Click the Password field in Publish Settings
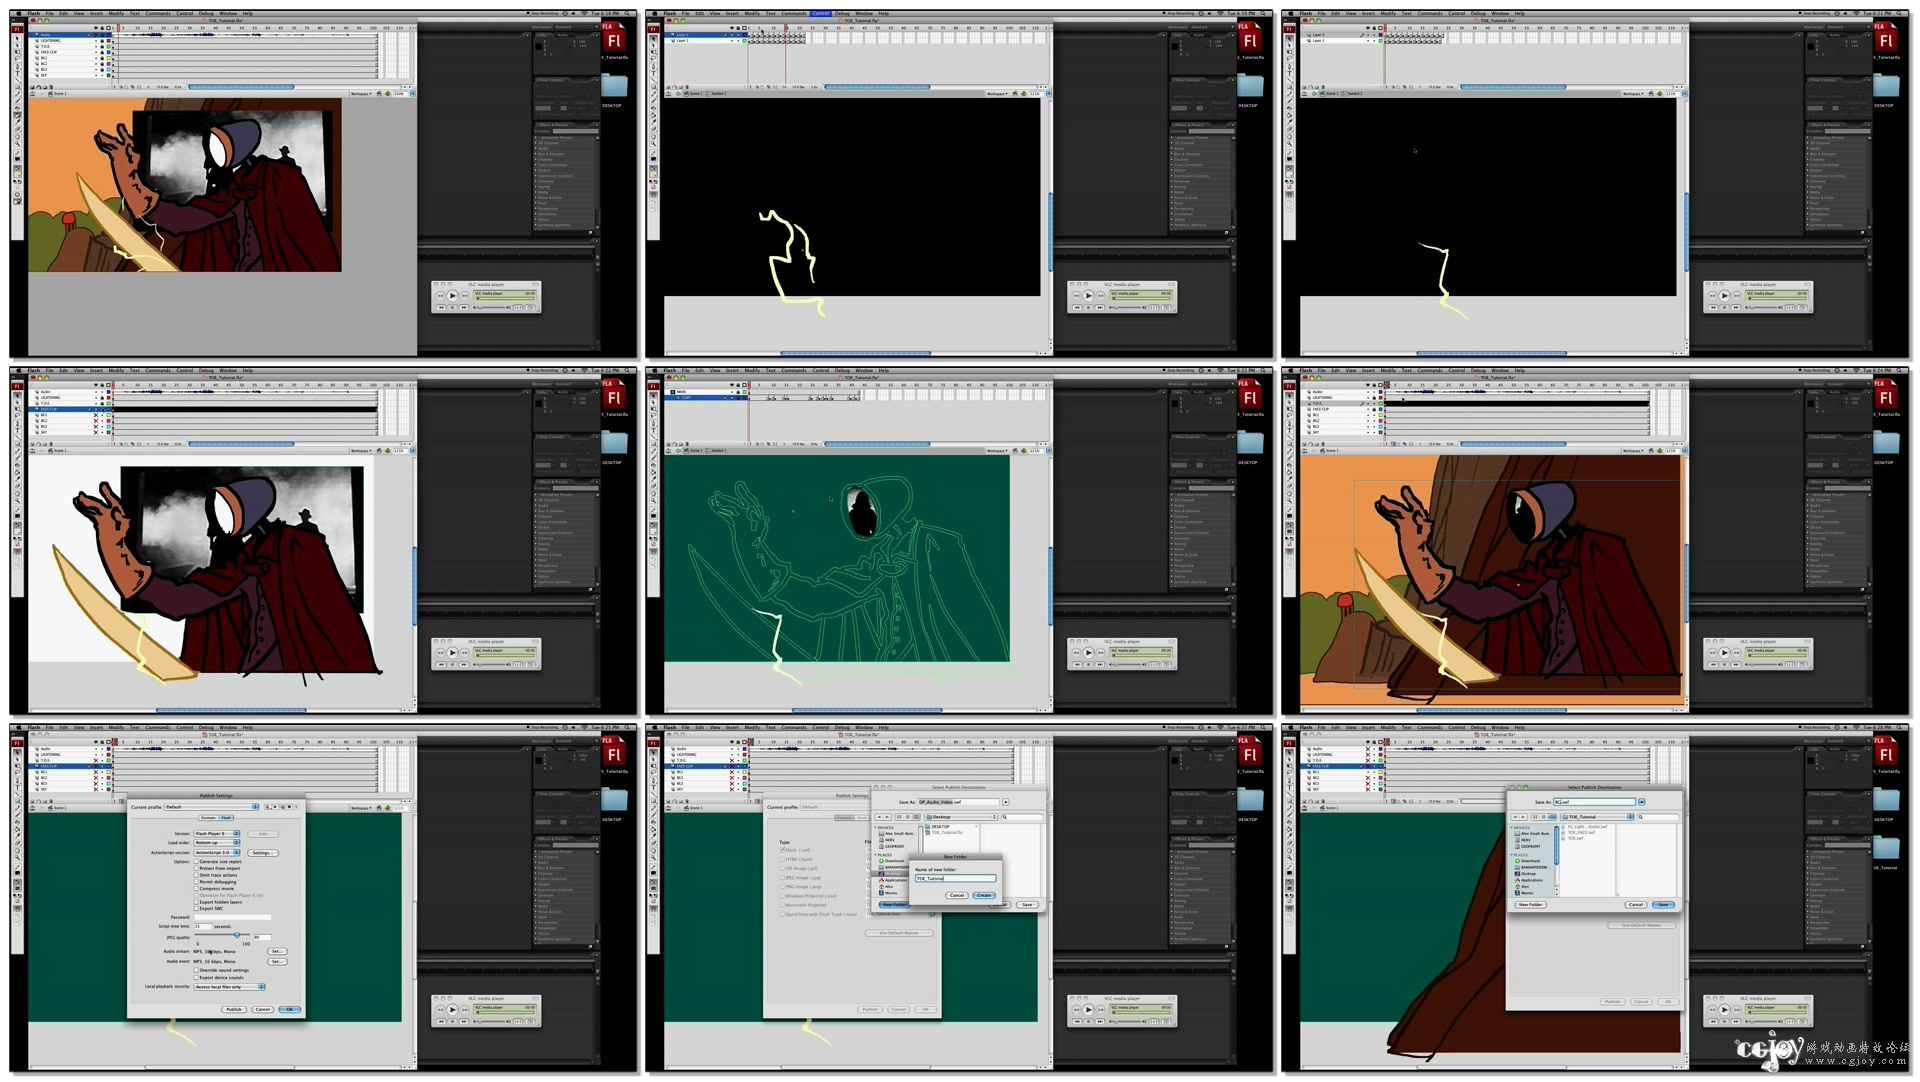1920x1082 pixels. point(232,917)
